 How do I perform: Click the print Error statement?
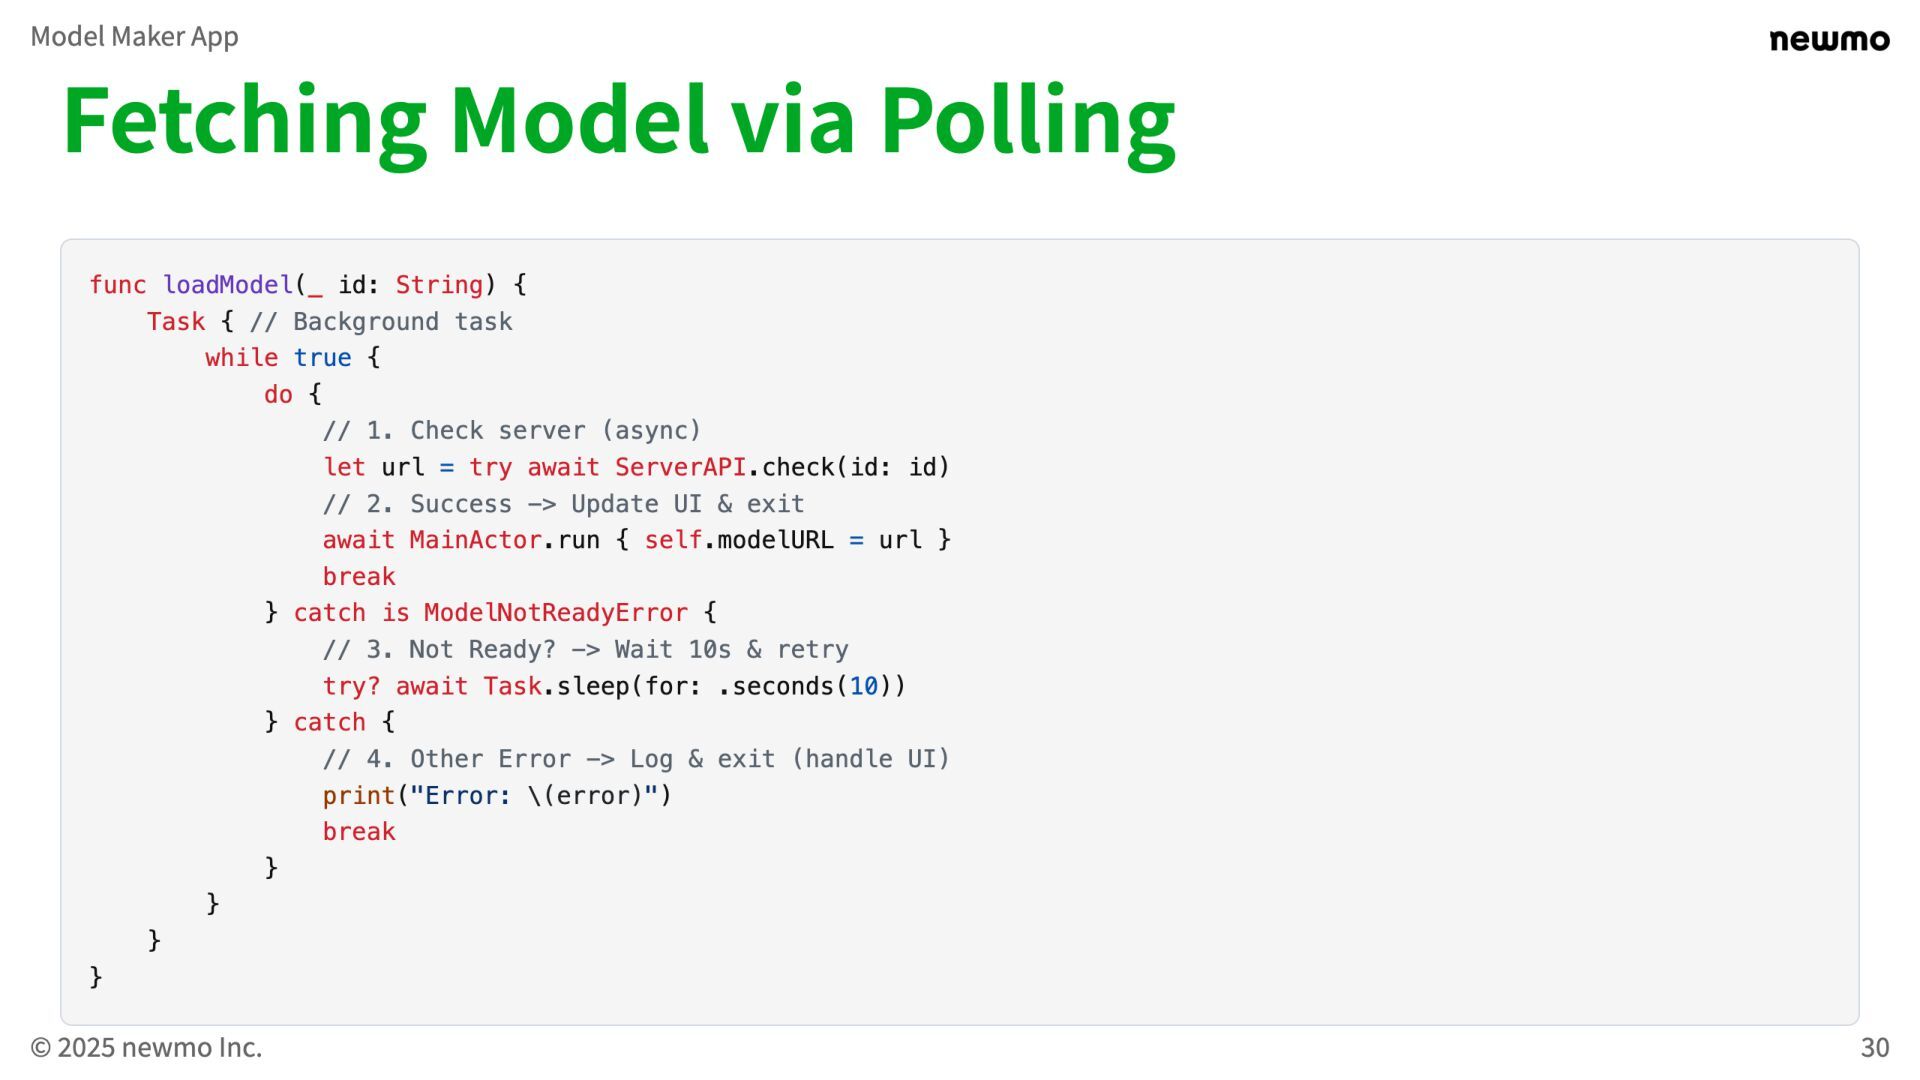(497, 796)
